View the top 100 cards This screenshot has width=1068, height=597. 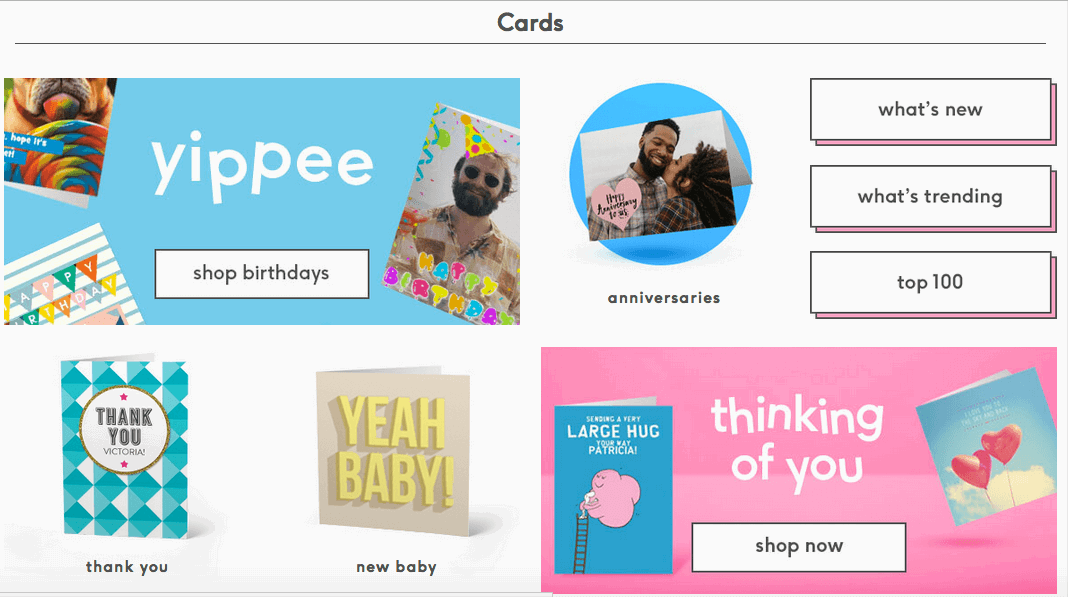click(x=930, y=282)
